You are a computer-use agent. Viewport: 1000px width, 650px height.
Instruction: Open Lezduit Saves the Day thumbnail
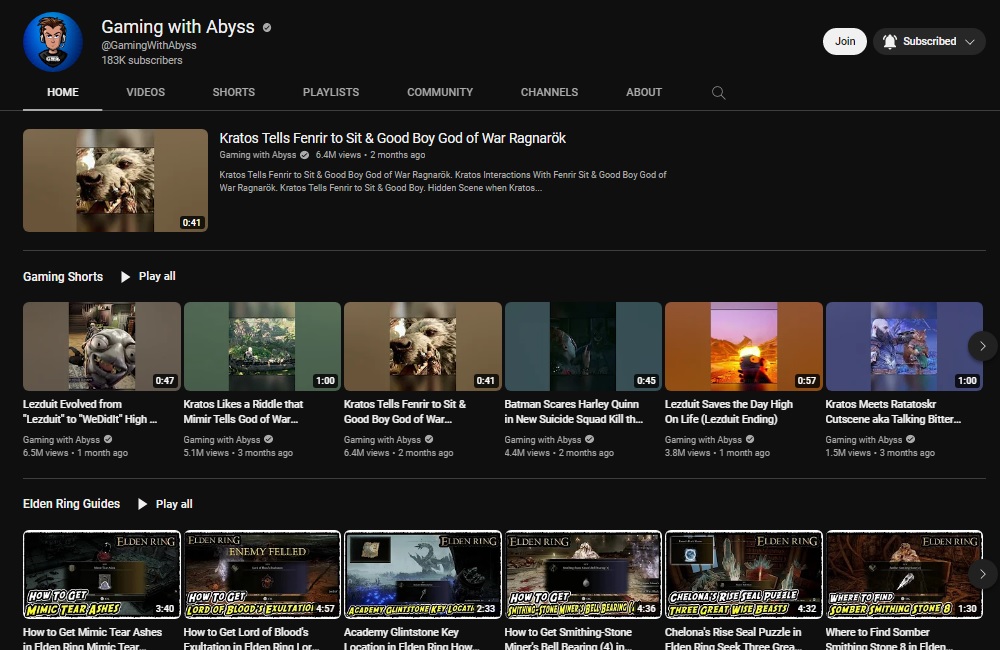744,346
